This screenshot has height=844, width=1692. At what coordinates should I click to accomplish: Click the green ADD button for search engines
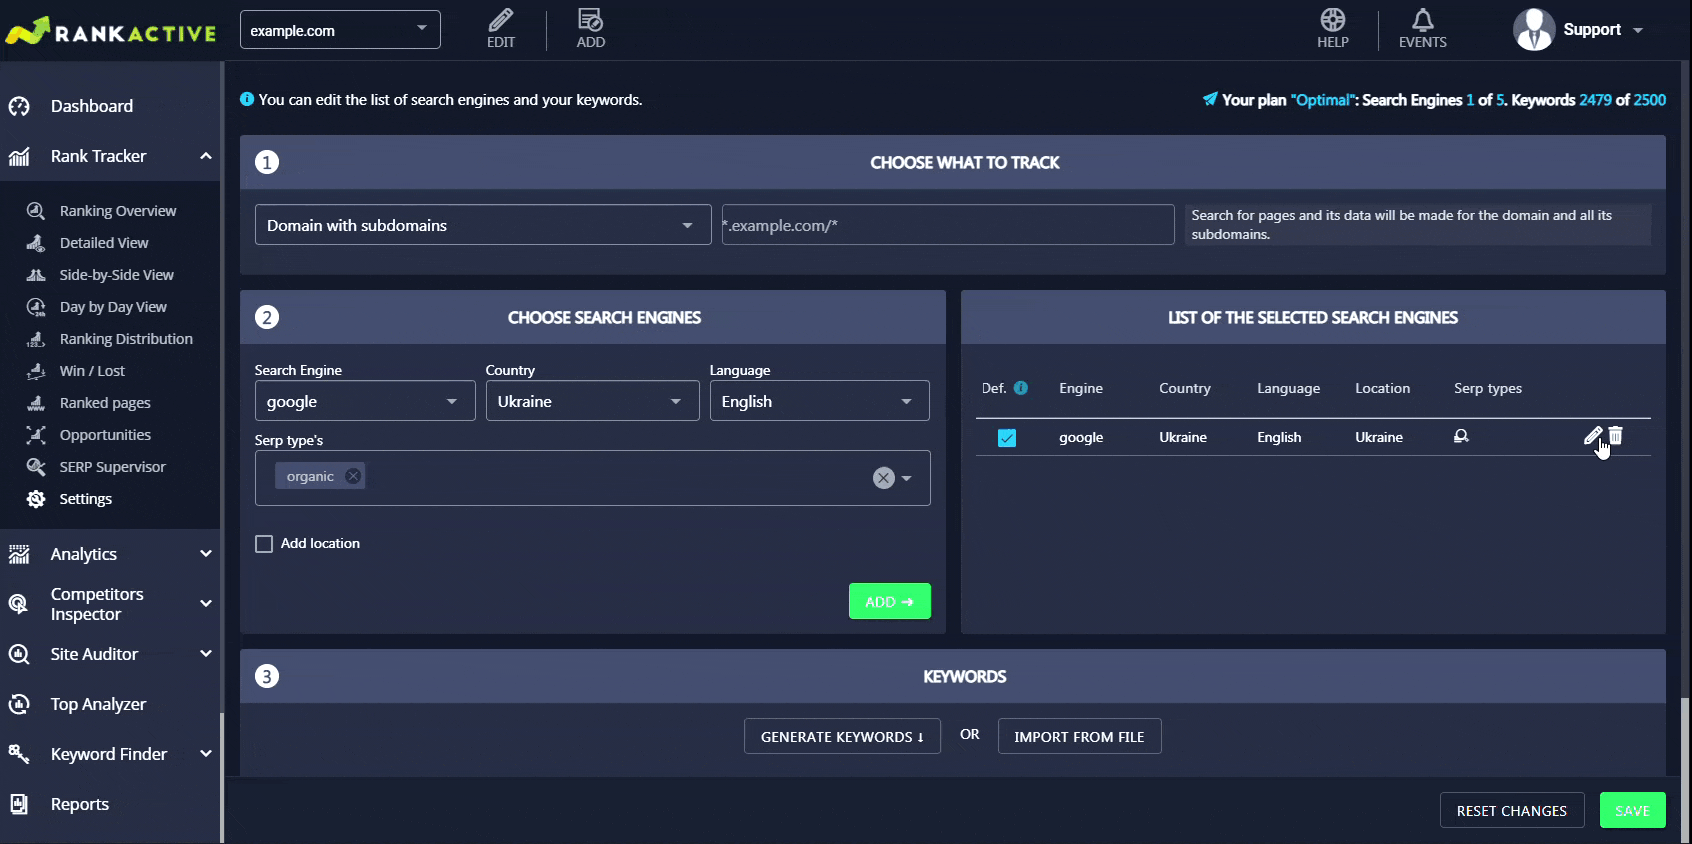pyautogui.click(x=889, y=601)
